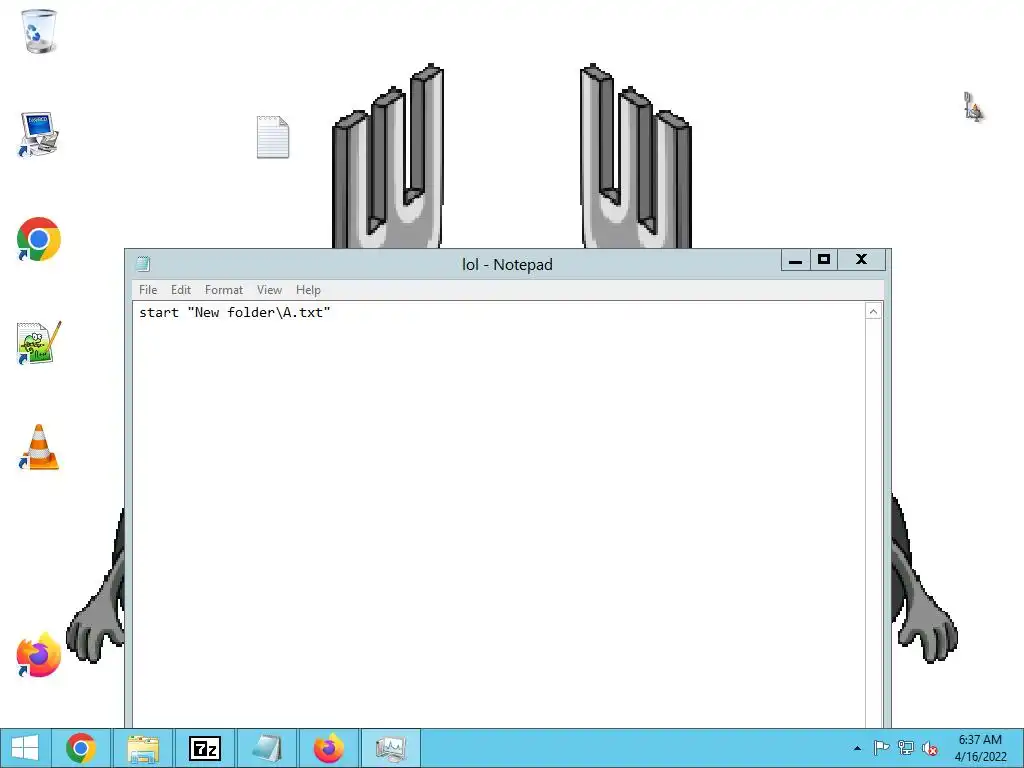Launch Google Chrome from the desktop shortcut

pyautogui.click(x=39, y=239)
